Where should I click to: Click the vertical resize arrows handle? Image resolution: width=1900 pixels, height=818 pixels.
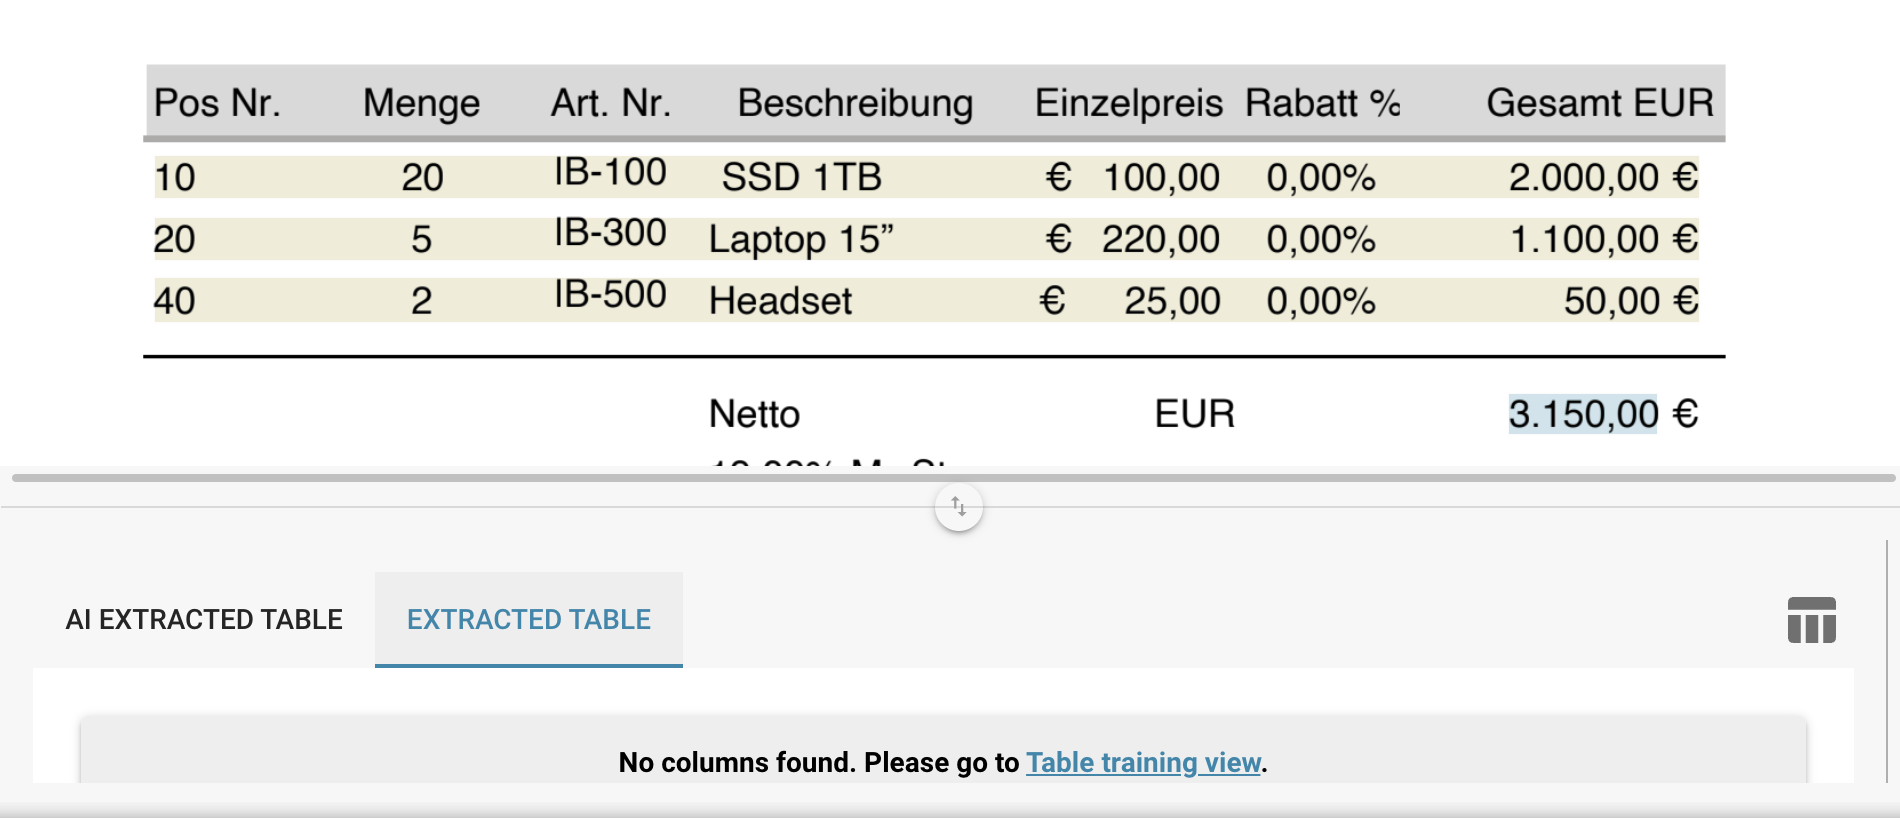click(958, 507)
